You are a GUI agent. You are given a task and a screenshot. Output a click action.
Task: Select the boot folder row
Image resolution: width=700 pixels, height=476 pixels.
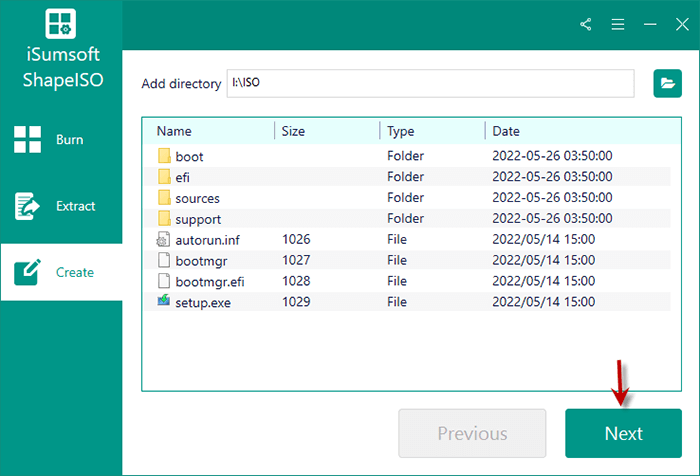click(x=189, y=157)
